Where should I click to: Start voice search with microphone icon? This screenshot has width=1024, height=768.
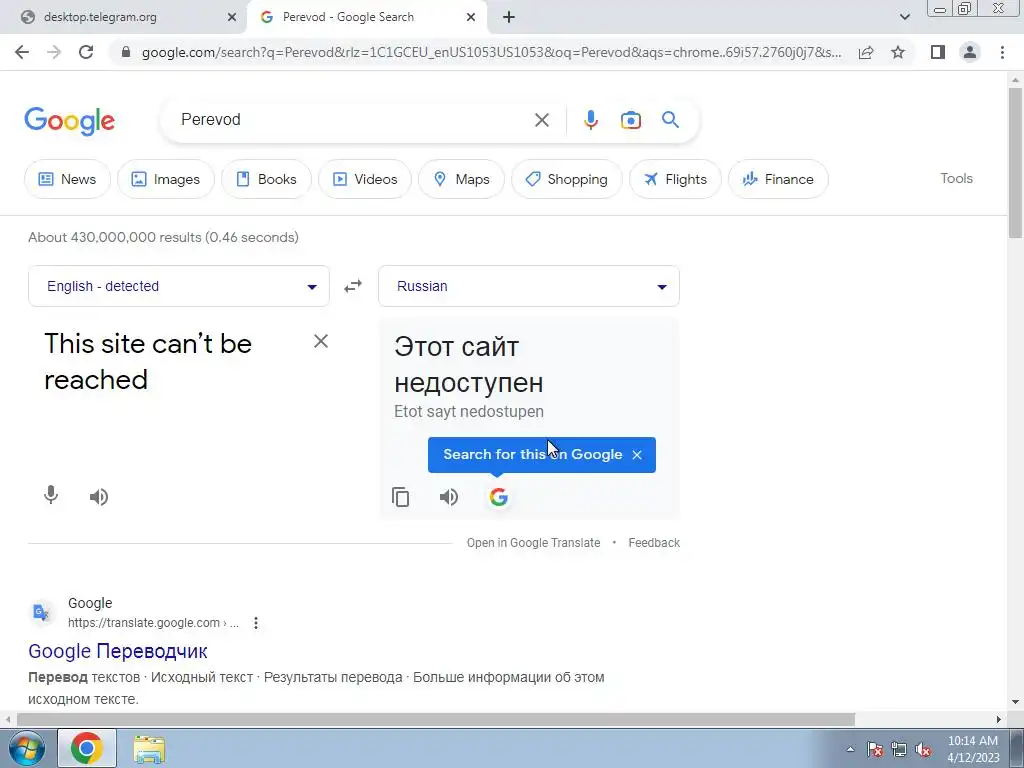pos(590,120)
